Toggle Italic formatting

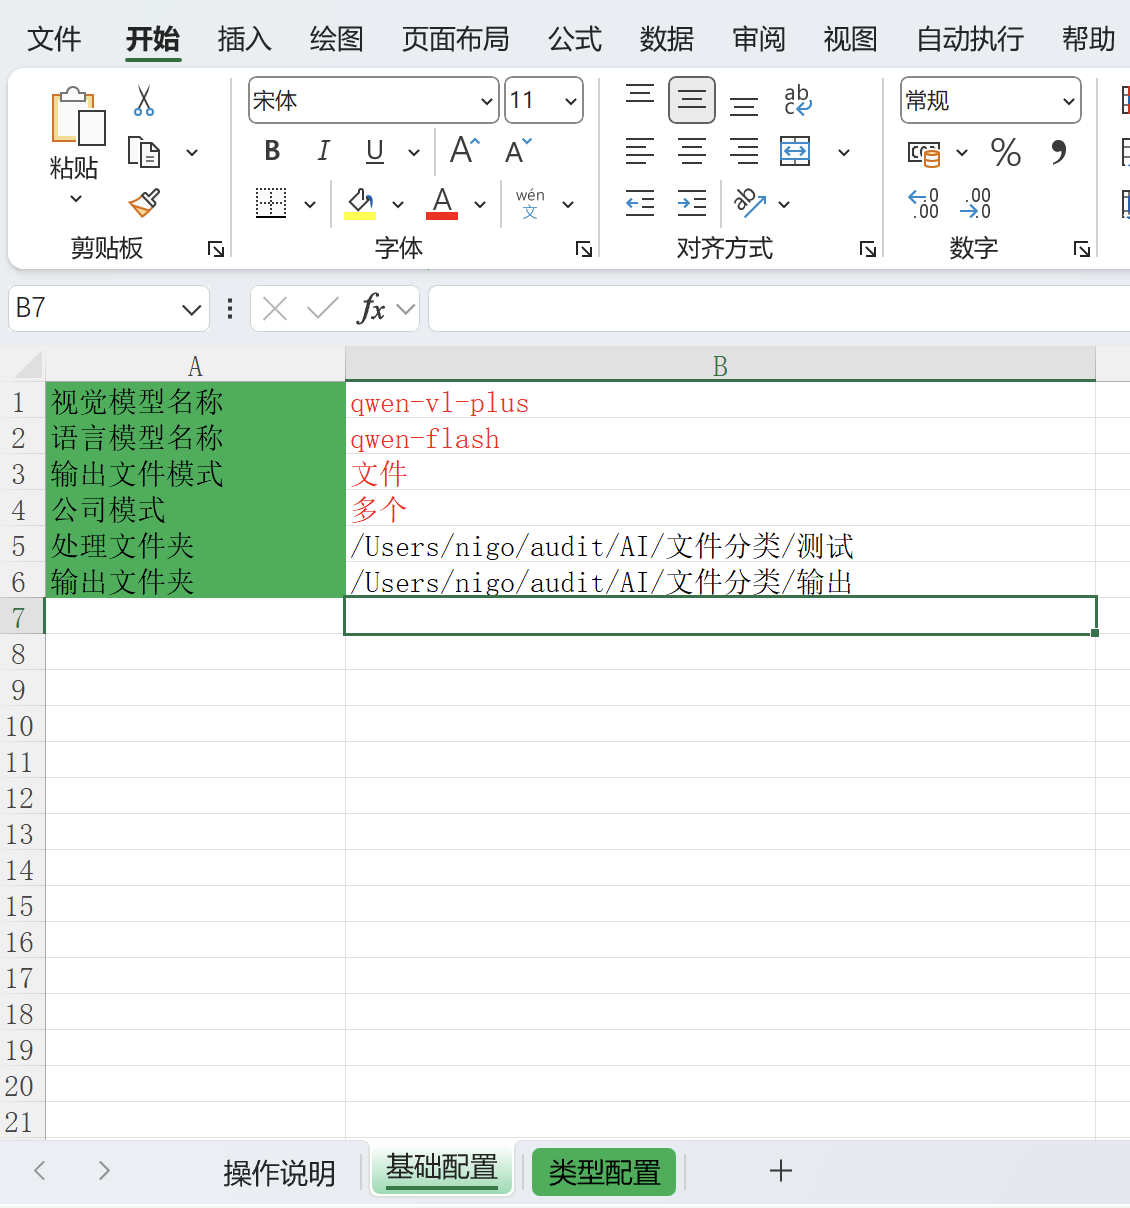[323, 152]
